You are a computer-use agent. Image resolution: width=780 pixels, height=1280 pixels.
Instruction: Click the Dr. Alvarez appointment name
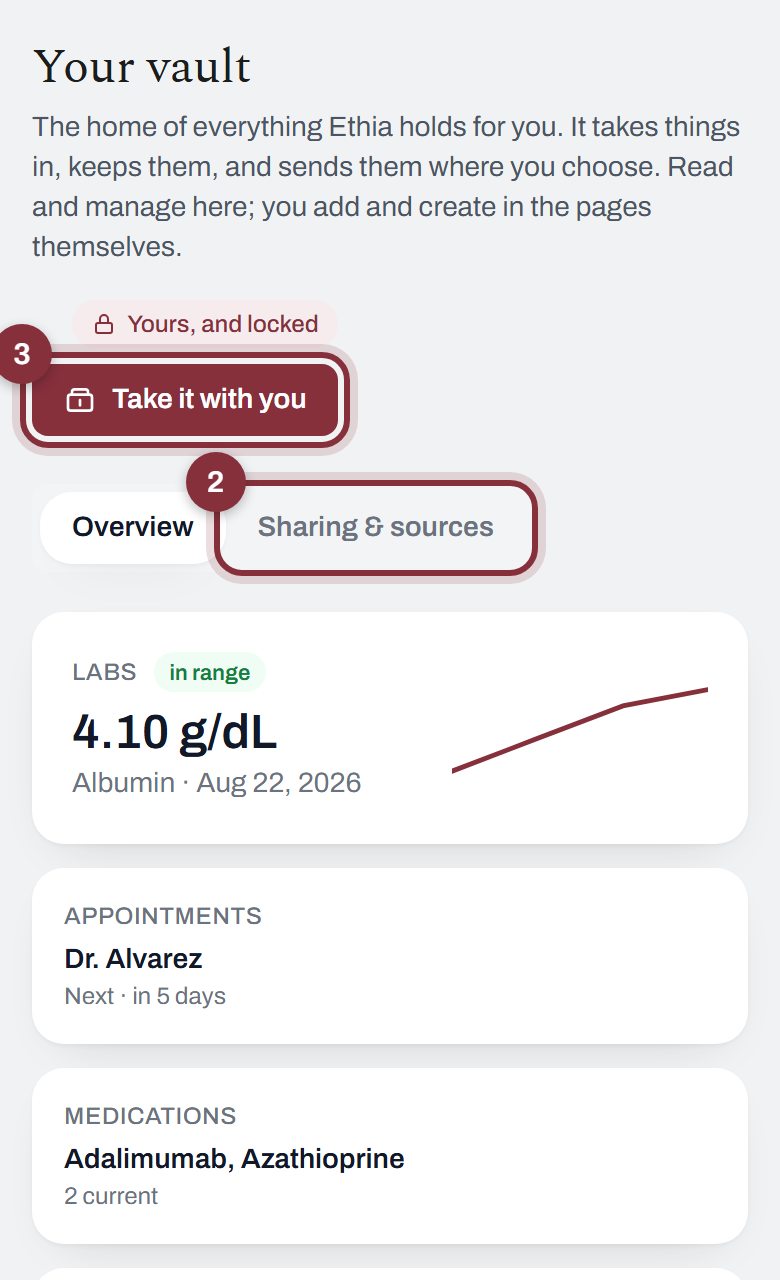click(x=134, y=959)
